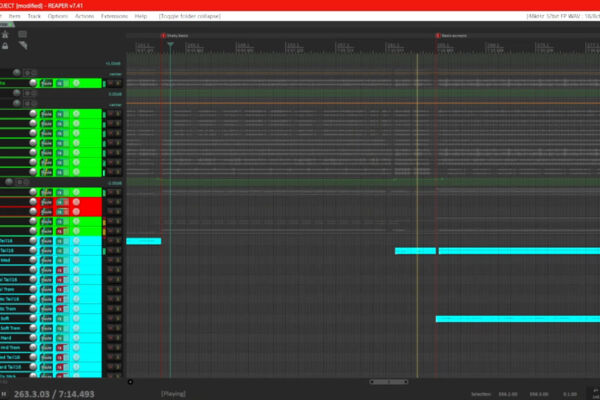The width and height of the screenshot is (600, 400).
Task: Click the +1.22dB folder volume readout
Action: point(113,64)
